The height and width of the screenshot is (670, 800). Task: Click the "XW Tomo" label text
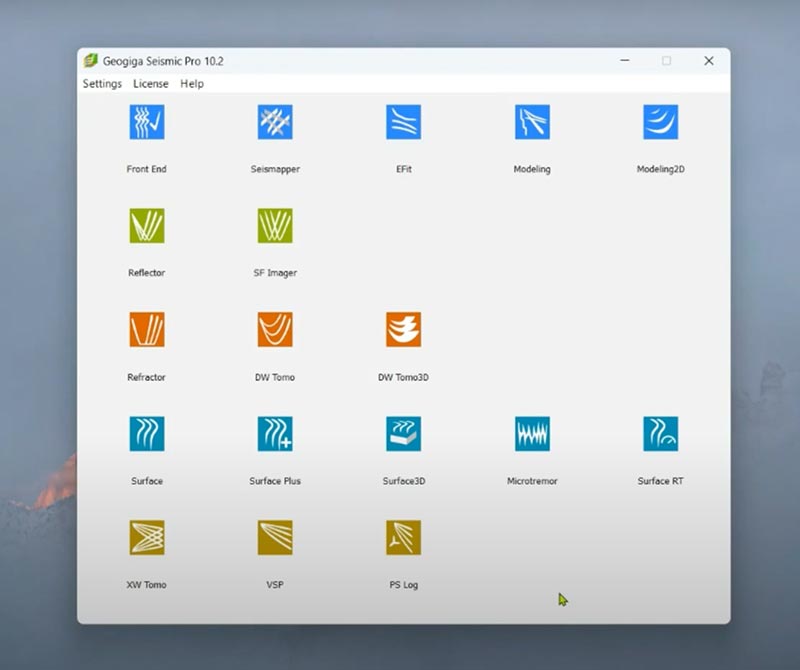coord(146,585)
